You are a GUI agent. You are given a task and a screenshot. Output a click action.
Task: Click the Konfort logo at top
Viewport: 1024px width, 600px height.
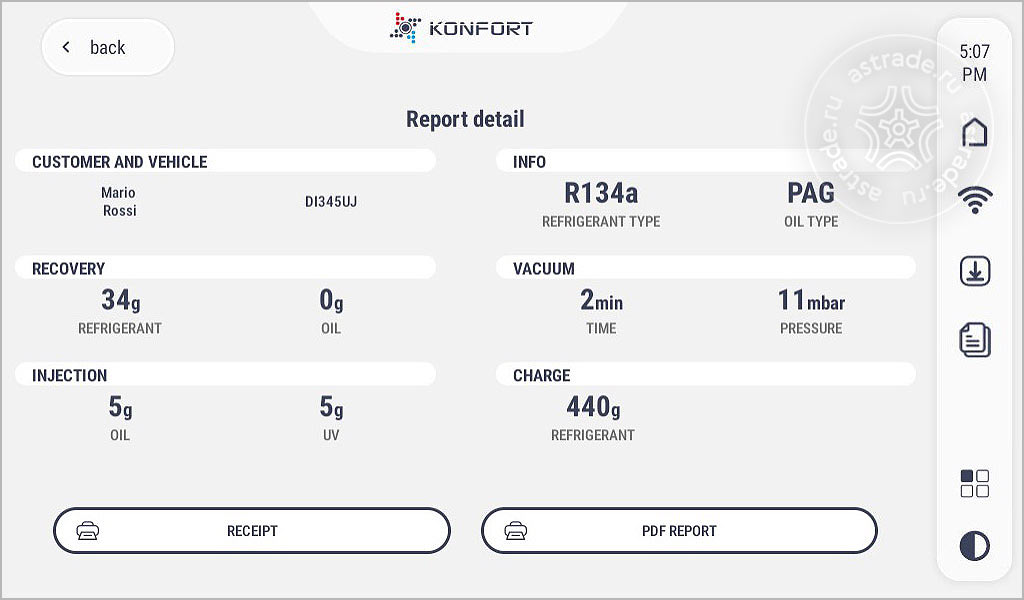(461, 28)
